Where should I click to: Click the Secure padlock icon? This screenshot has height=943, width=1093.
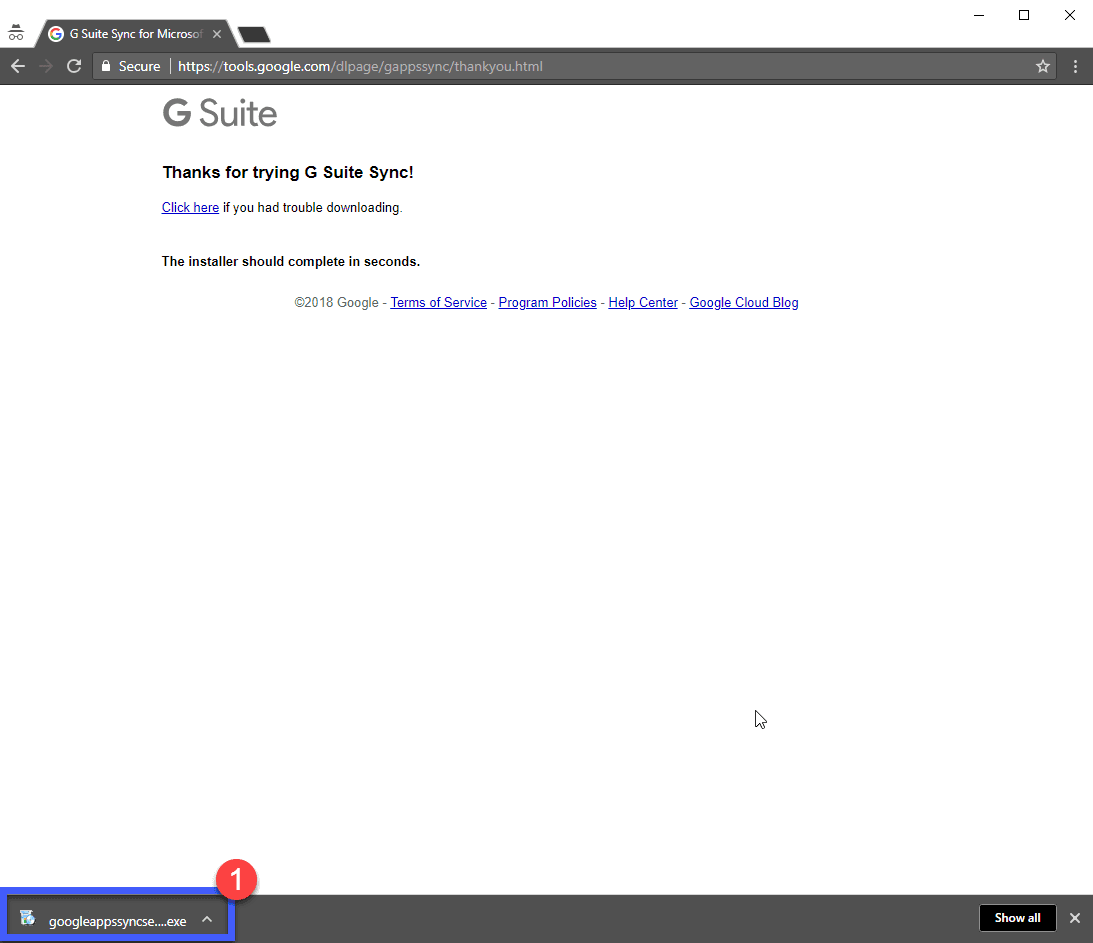[106, 66]
